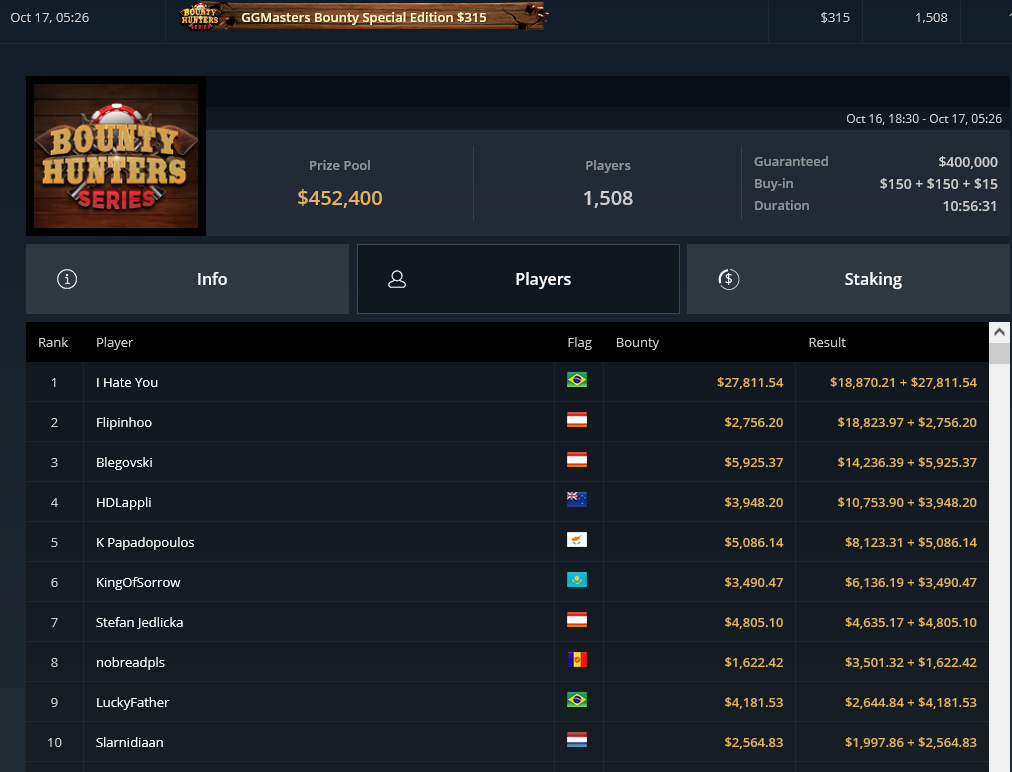The image size is (1012, 772).
Task: Click the scrollbar up arrow
Action: [999, 332]
